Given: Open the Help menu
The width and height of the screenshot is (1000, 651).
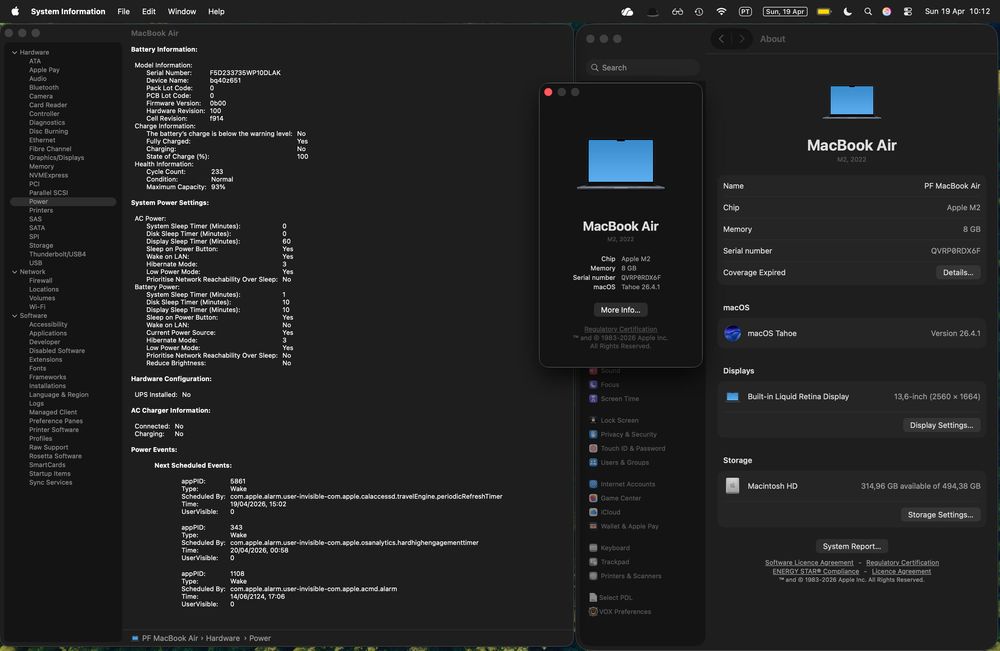Looking at the screenshot, I should (x=216, y=11).
